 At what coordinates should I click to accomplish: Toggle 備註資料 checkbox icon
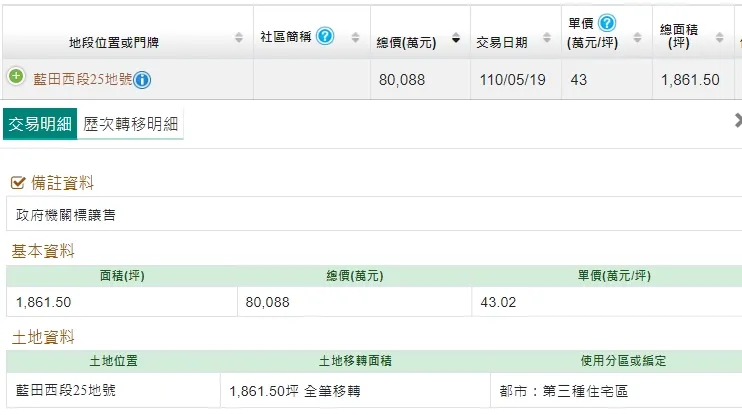[18, 183]
